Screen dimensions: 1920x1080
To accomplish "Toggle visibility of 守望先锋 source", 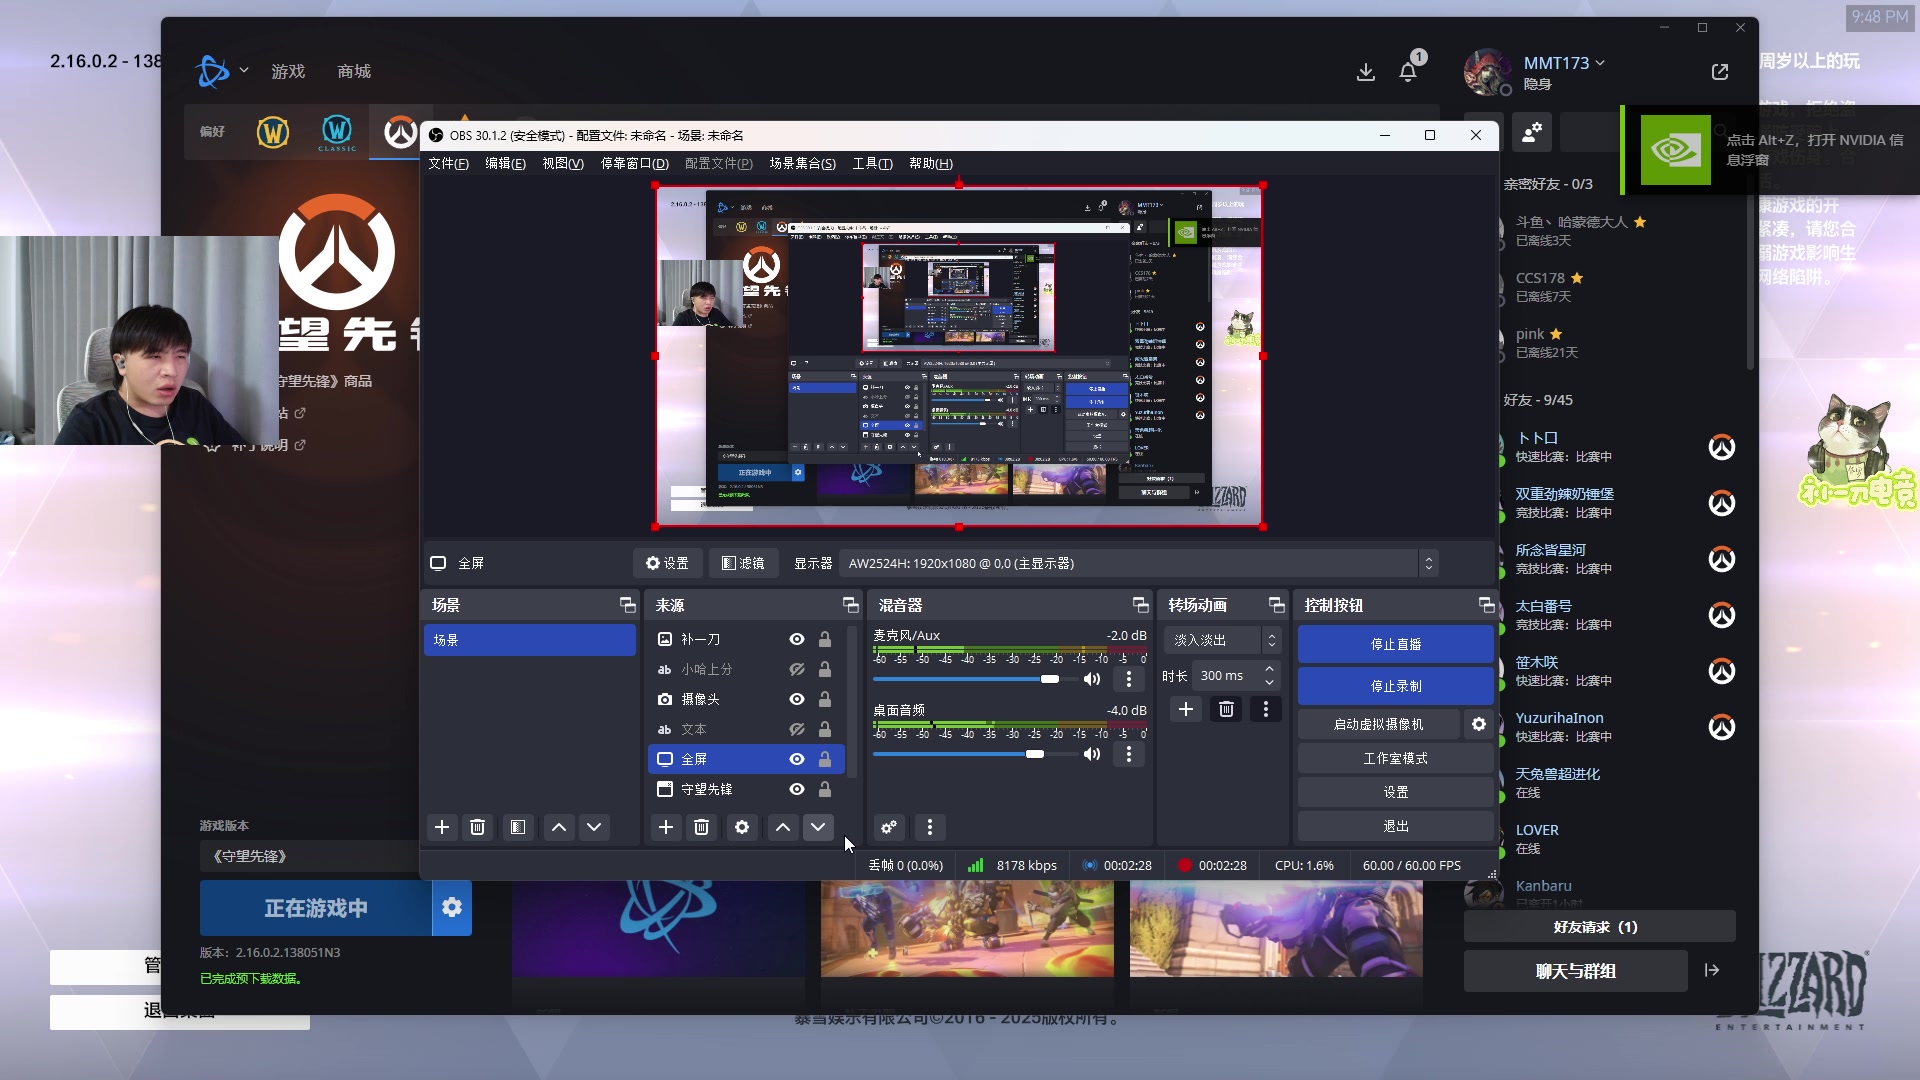I will point(797,789).
